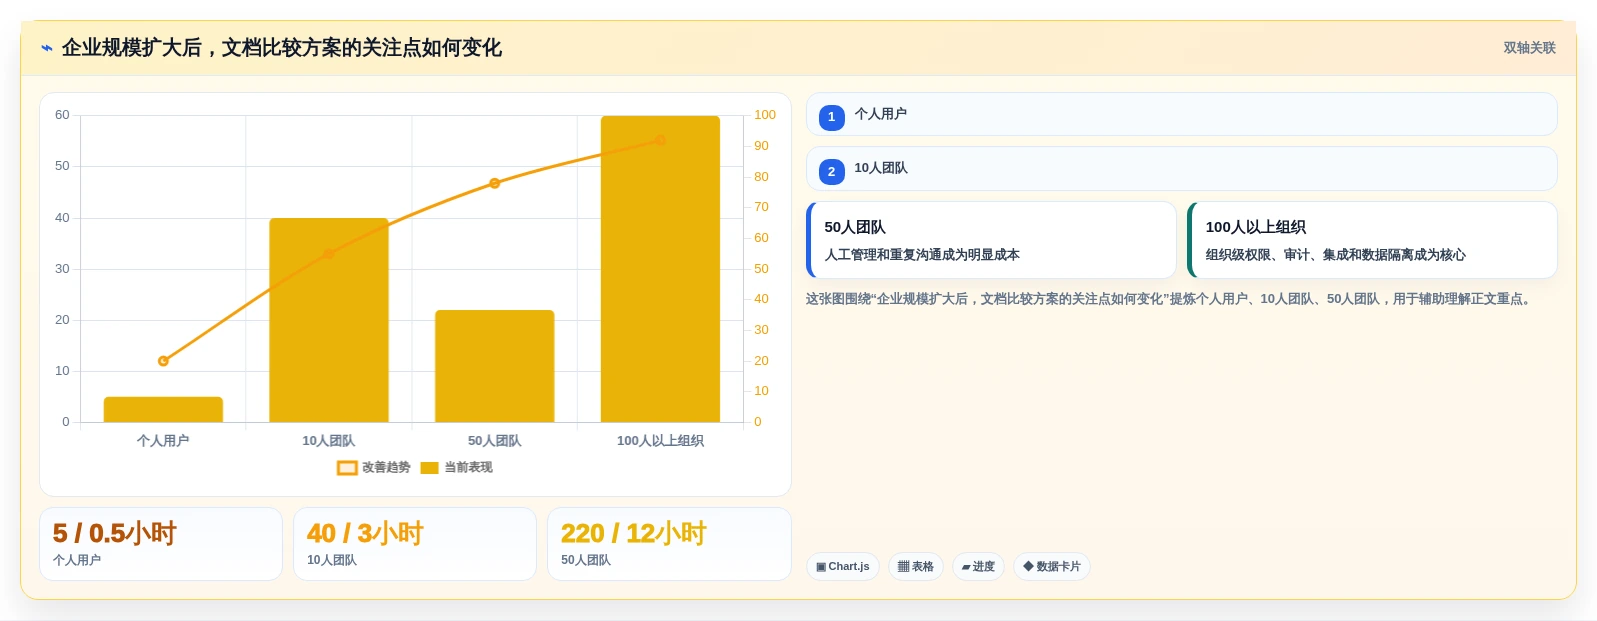Click the blue lightning icon beside the title
This screenshot has height=621, width=1597.
tap(47, 48)
